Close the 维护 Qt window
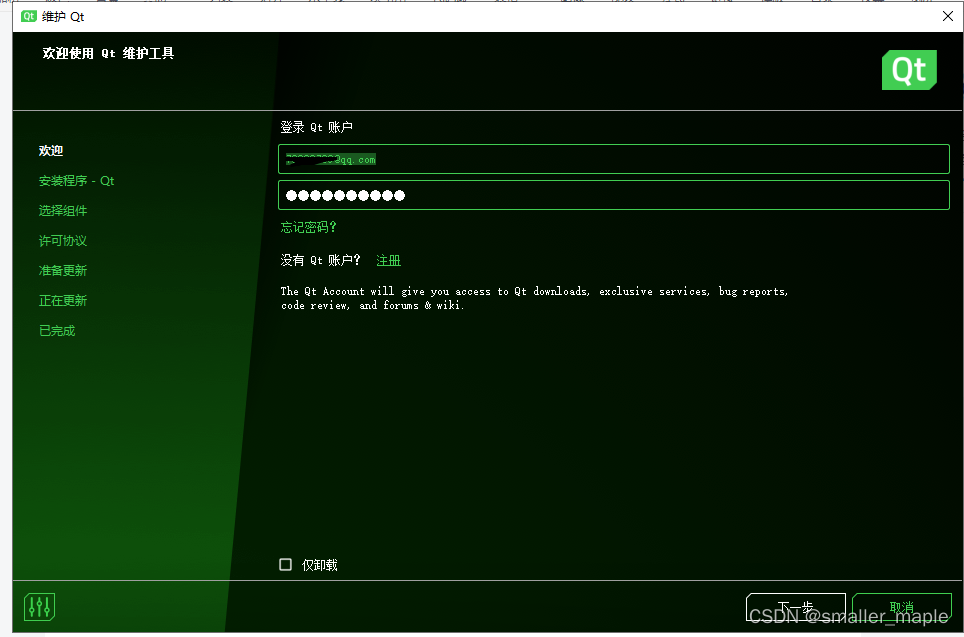964x637 pixels. [947, 16]
